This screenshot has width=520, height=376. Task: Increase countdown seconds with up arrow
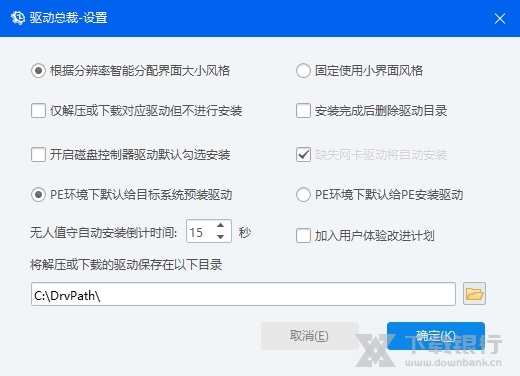point(220,225)
